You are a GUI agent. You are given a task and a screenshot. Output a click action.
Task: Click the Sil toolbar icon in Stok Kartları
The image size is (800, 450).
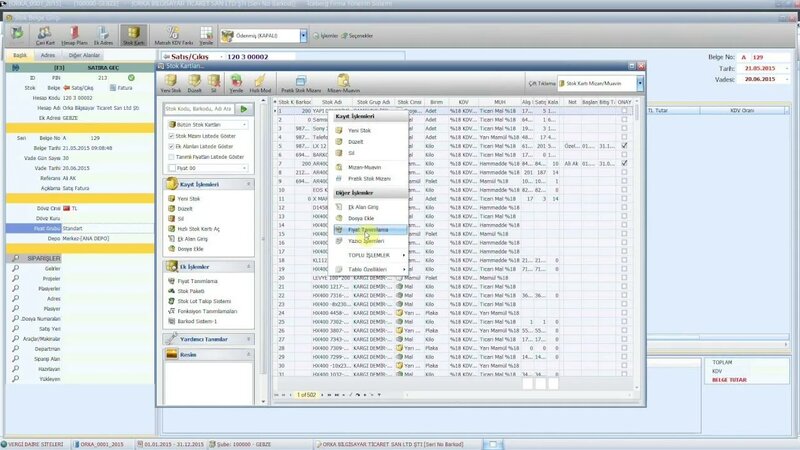click(x=214, y=81)
